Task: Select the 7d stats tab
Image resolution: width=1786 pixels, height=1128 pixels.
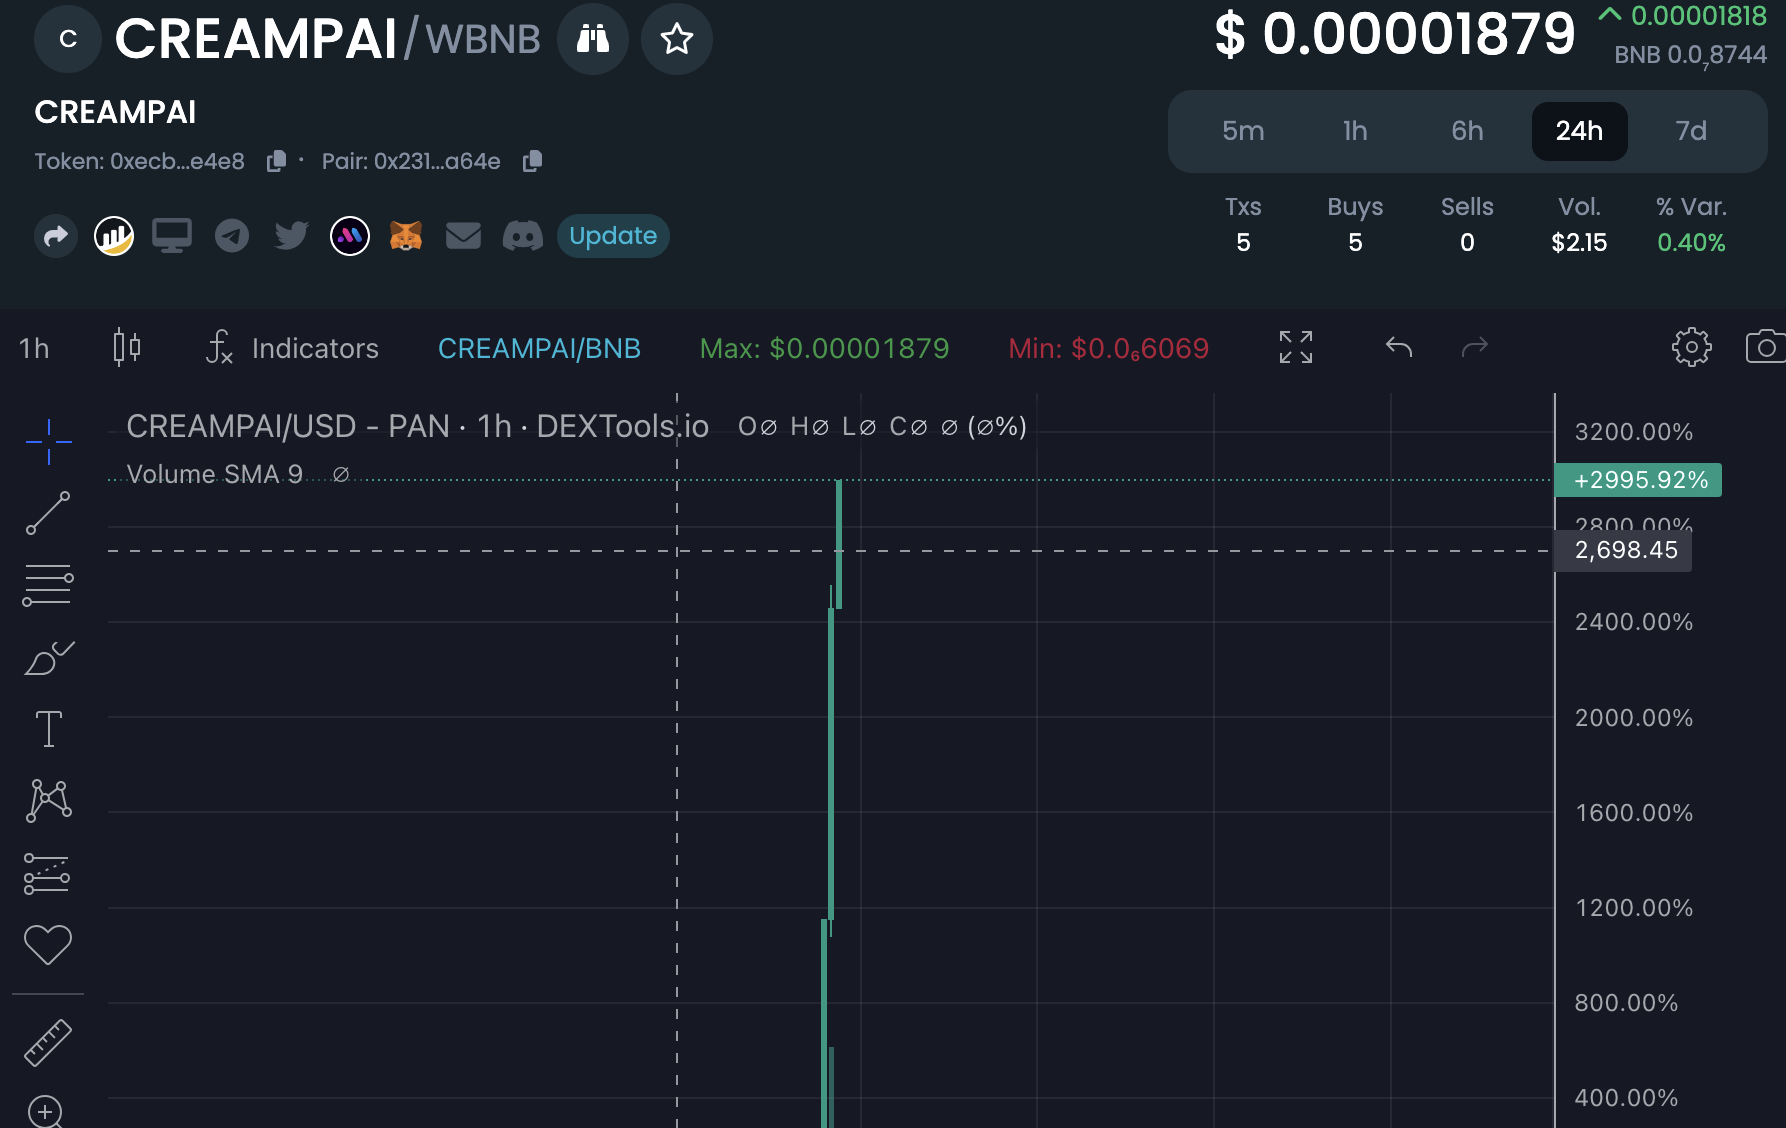Action: [x=1691, y=131]
